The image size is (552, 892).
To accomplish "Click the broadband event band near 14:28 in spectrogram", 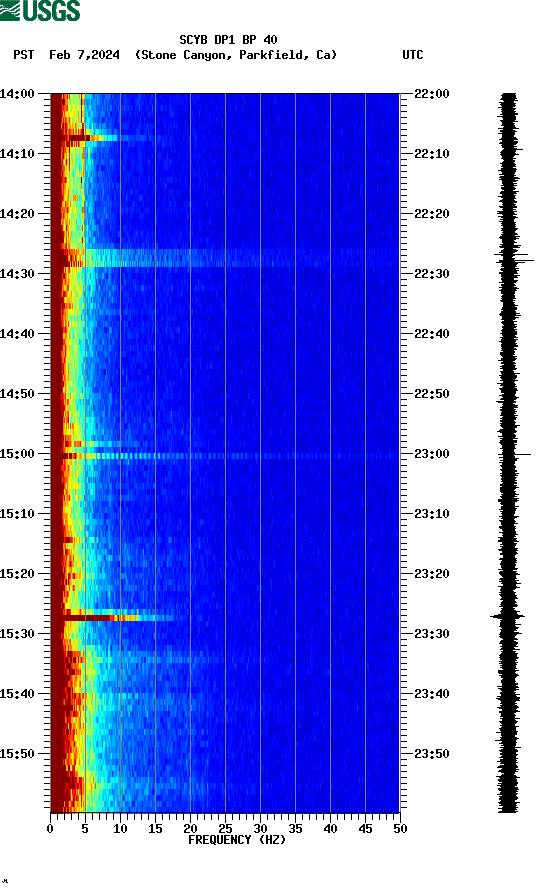I will (225, 258).
